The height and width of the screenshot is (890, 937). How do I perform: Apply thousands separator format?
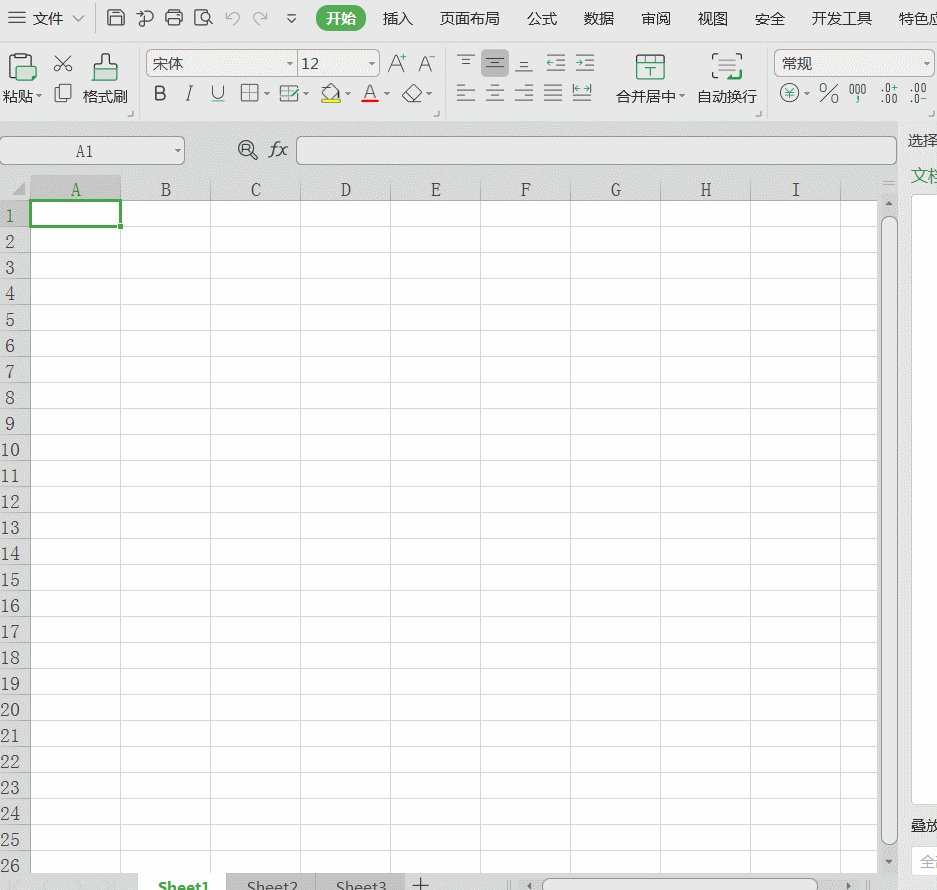point(858,93)
